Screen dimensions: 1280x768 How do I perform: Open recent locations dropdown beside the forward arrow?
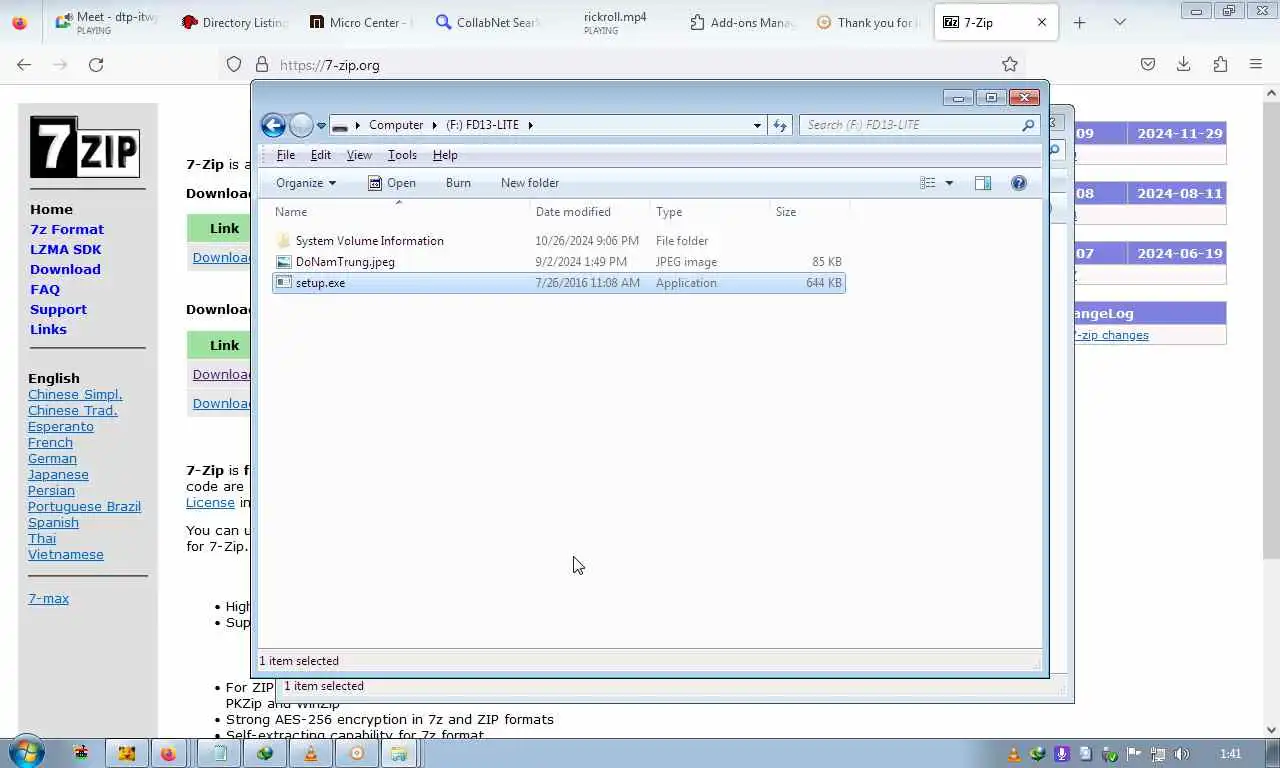coord(321,125)
